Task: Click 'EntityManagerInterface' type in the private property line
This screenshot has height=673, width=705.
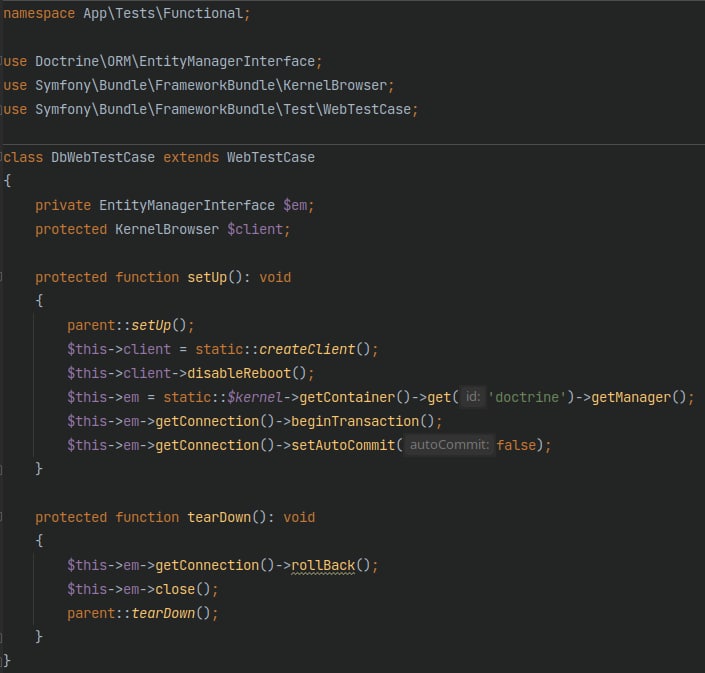Action: click(x=187, y=205)
